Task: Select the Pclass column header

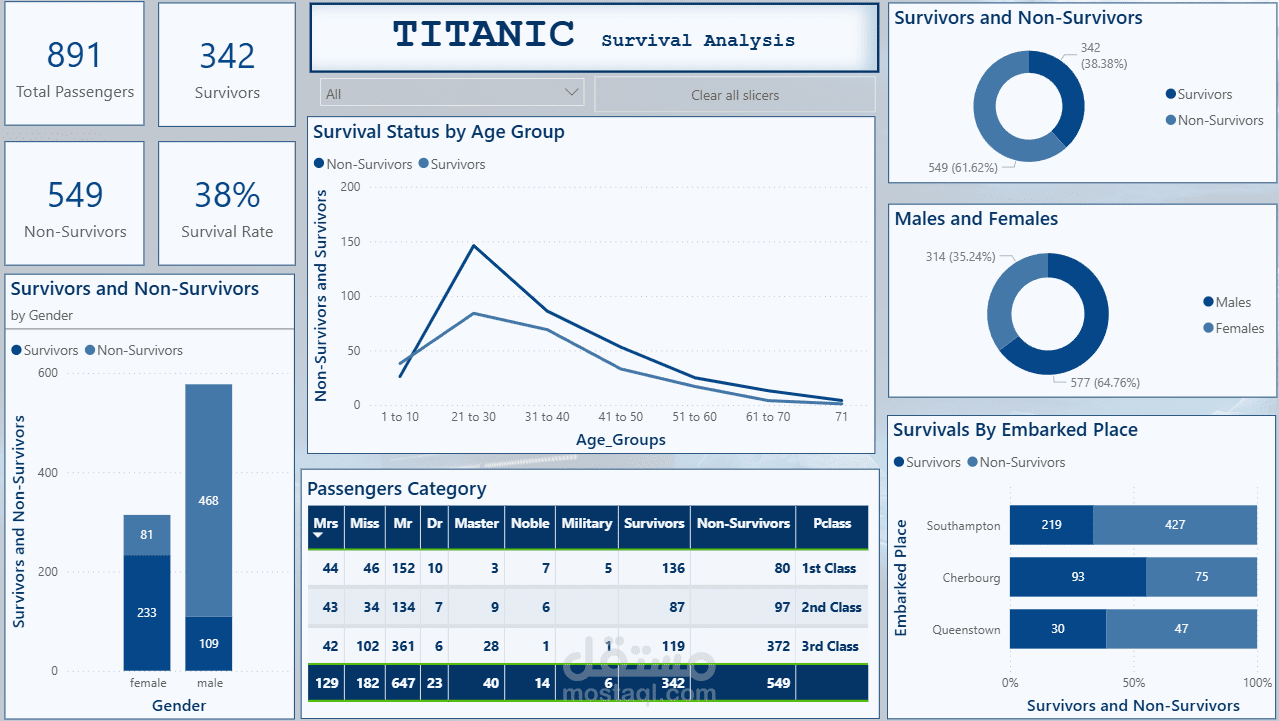Action: tap(832, 523)
